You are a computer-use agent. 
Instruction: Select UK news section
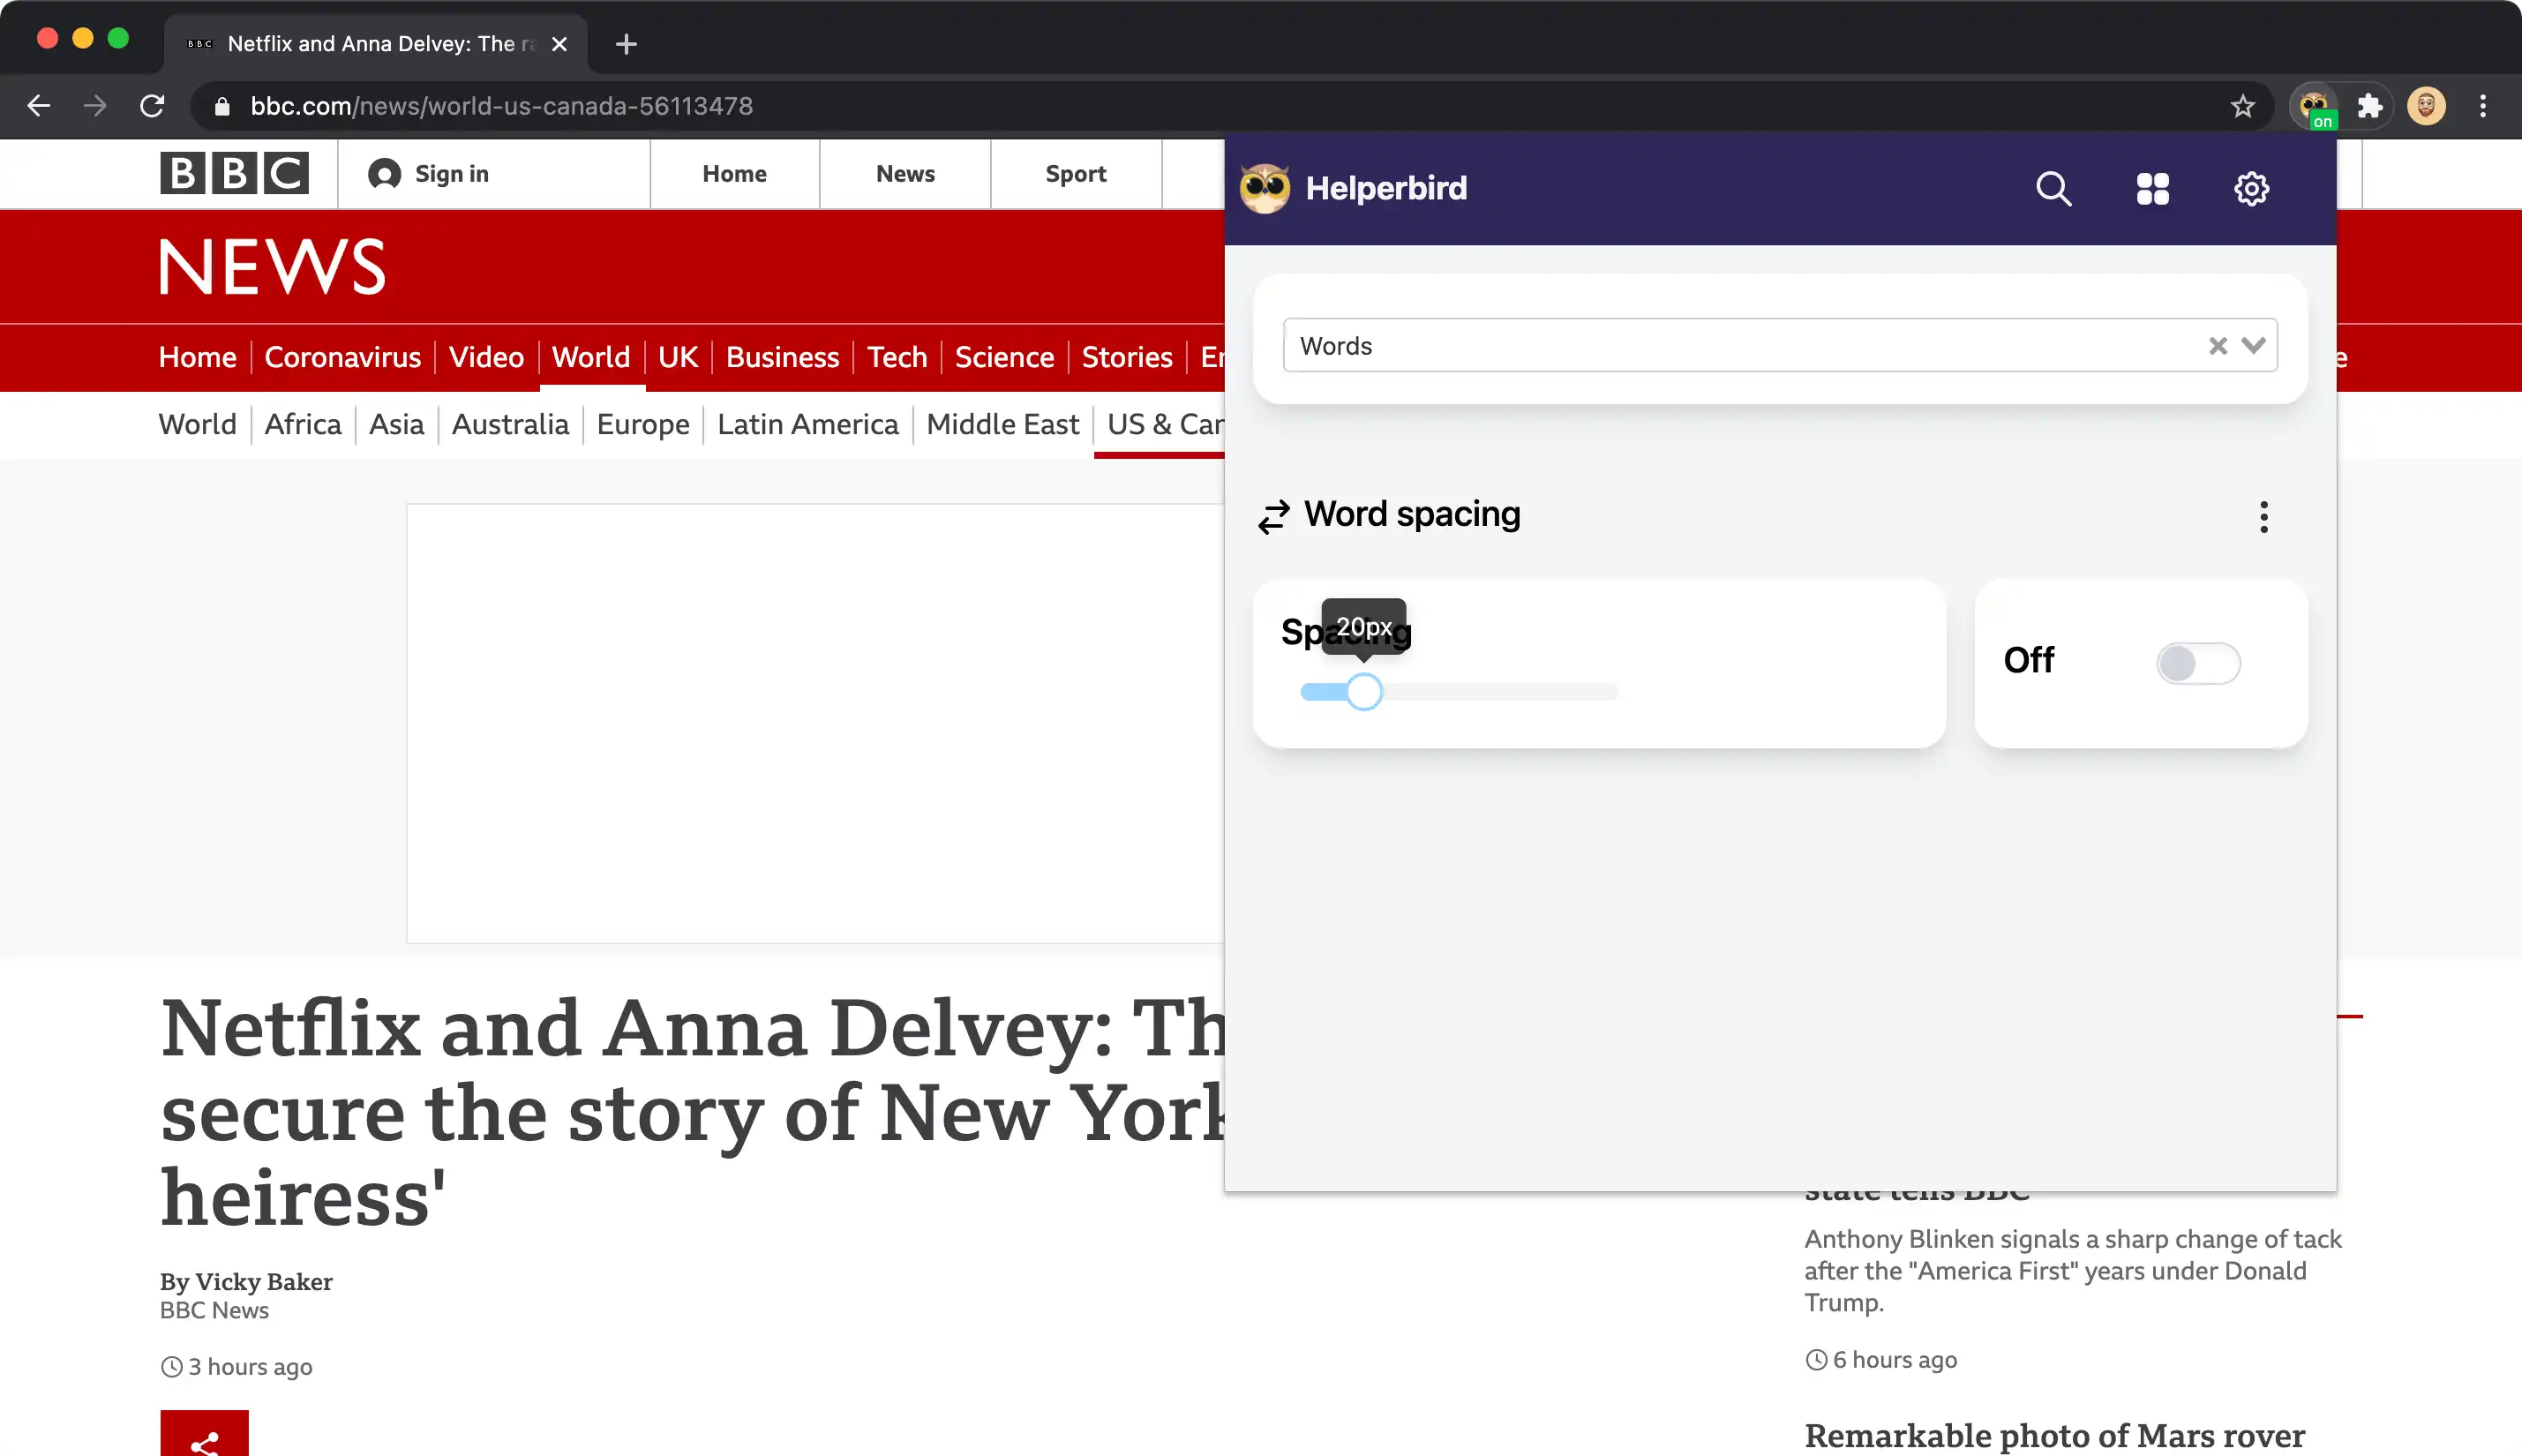(x=678, y=357)
